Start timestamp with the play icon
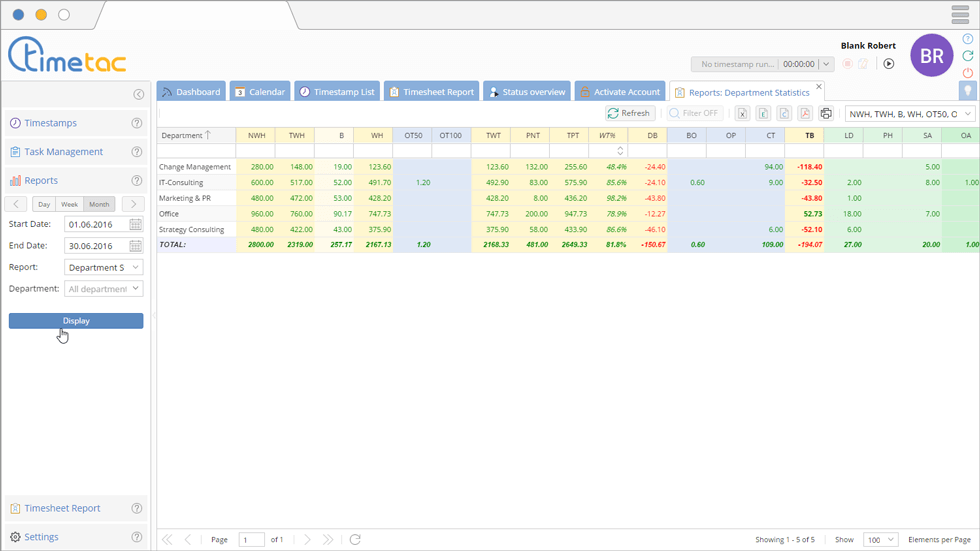Image resolution: width=980 pixels, height=551 pixels. click(888, 64)
